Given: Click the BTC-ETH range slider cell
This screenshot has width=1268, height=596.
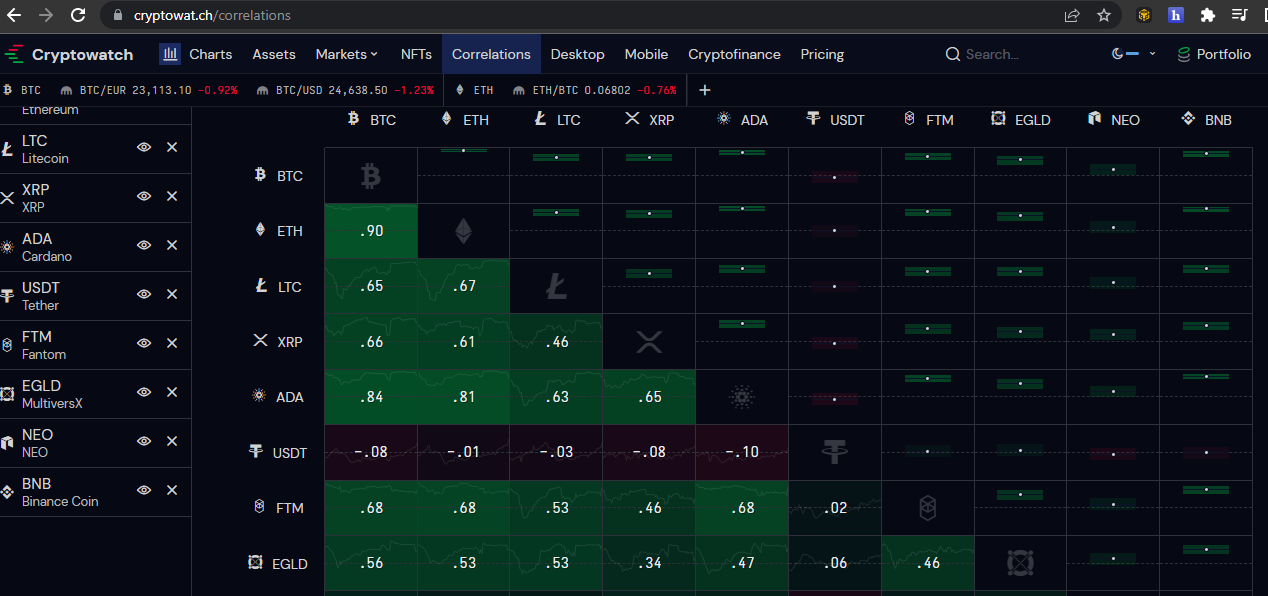Looking at the screenshot, I should click(463, 176).
